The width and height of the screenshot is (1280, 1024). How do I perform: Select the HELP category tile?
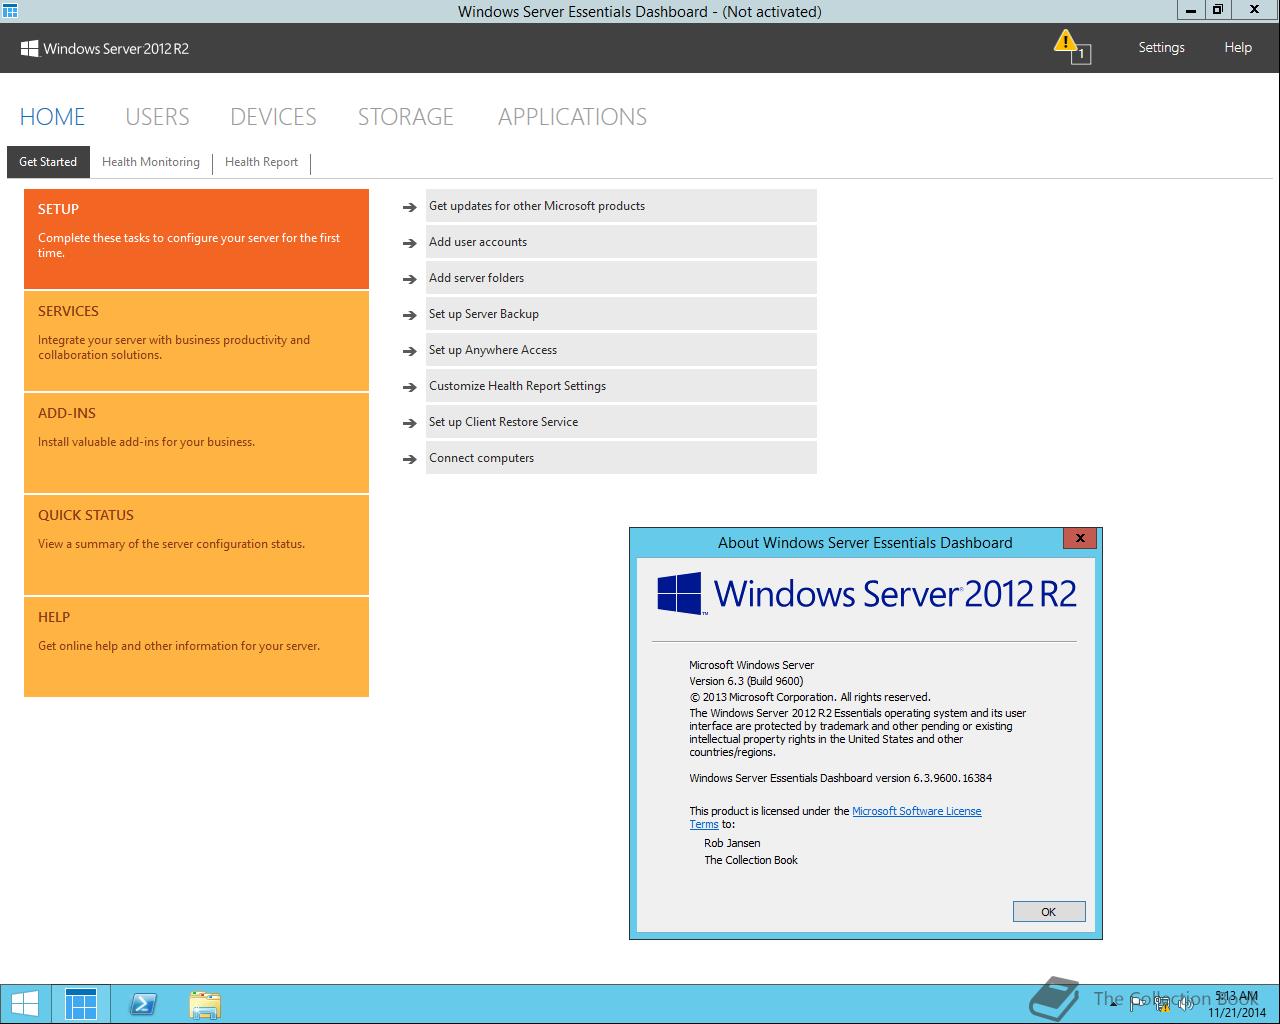[196, 647]
